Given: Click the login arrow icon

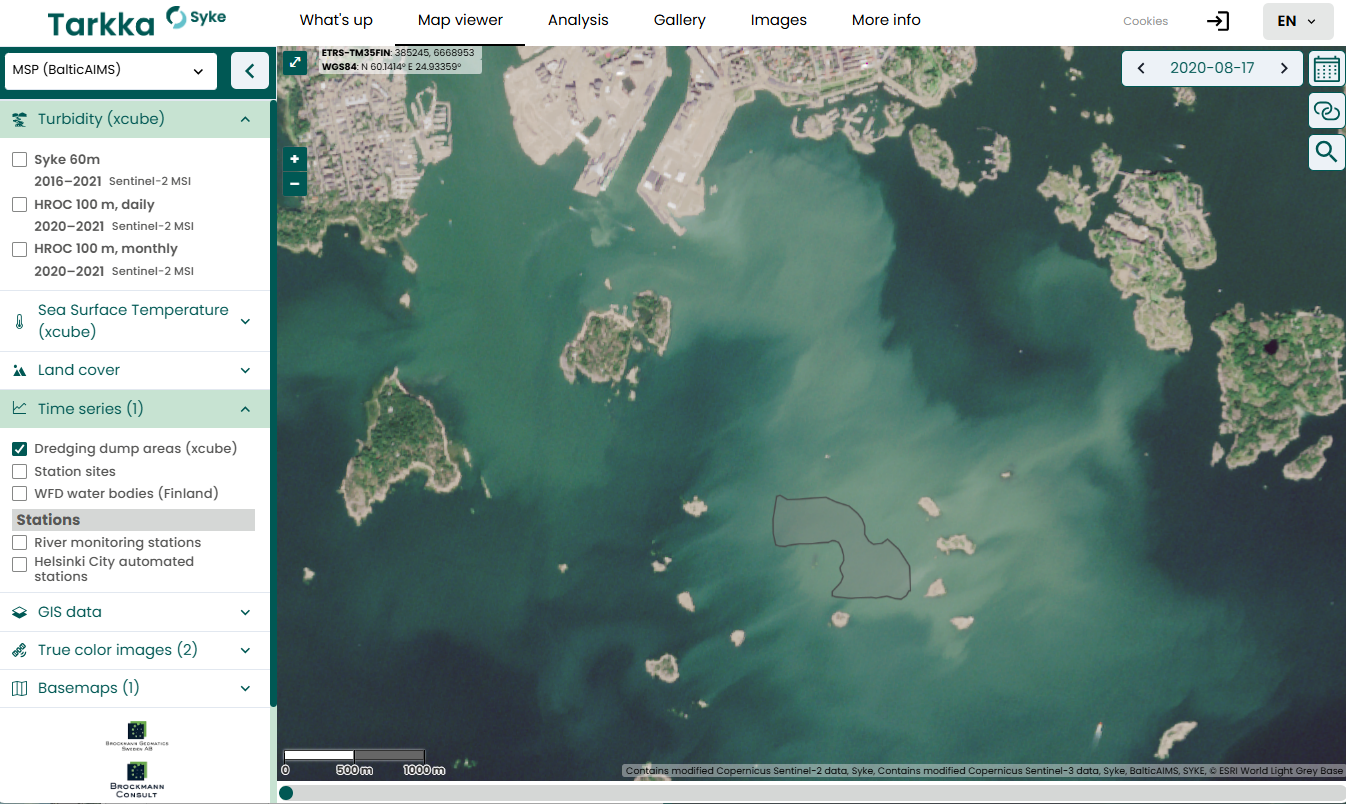Looking at the screenshot, I should [x=1217, y=21].
